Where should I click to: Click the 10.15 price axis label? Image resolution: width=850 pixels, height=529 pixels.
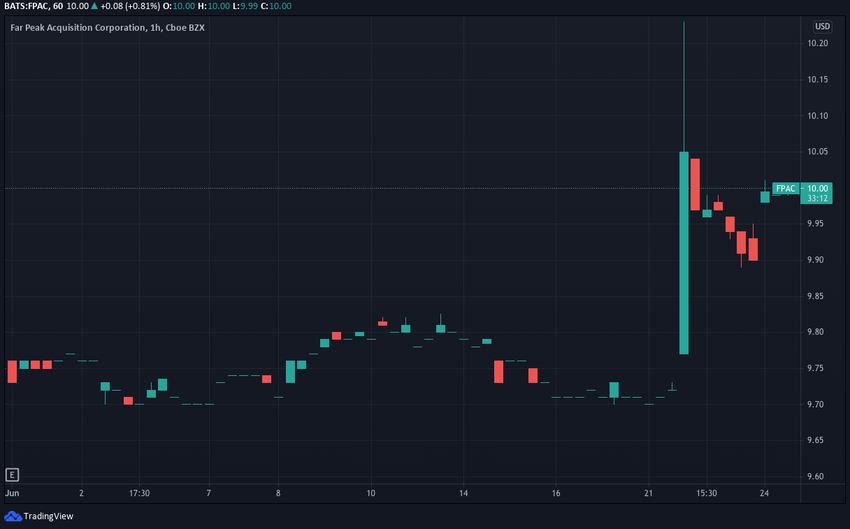pyautogui.click(x=817, y=80)
